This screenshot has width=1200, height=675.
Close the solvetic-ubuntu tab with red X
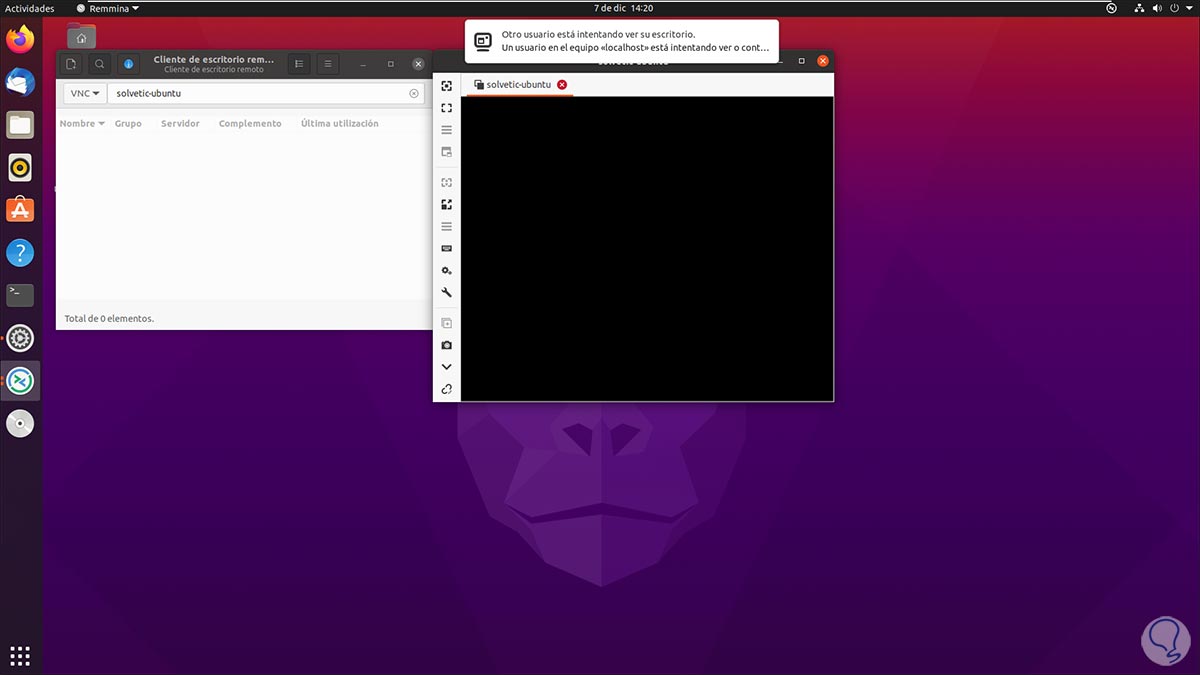pos(562,85)
